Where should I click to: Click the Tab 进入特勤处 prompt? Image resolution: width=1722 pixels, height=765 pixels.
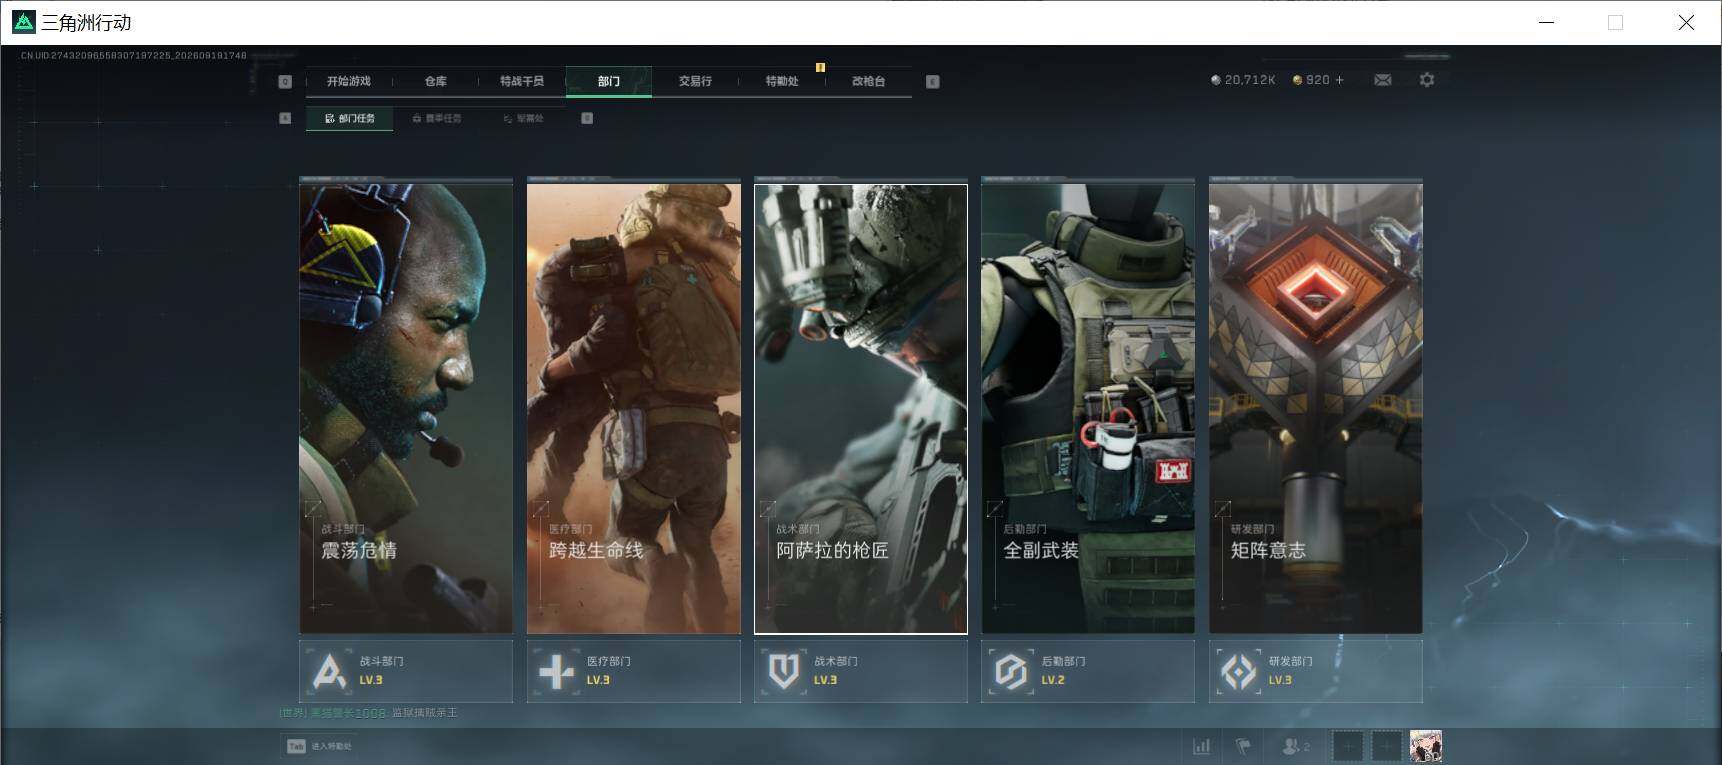[x=320, y=746]
